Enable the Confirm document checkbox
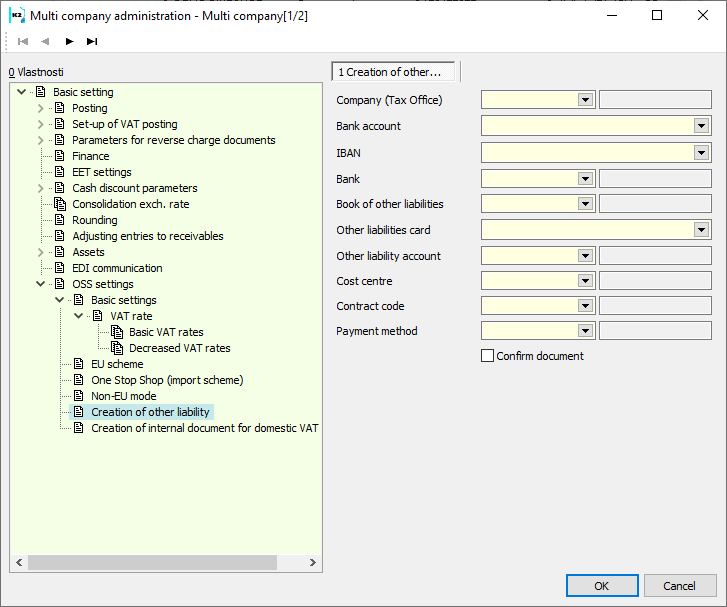The width and height of the screenshot is (727, 607). tap(488, 356)
